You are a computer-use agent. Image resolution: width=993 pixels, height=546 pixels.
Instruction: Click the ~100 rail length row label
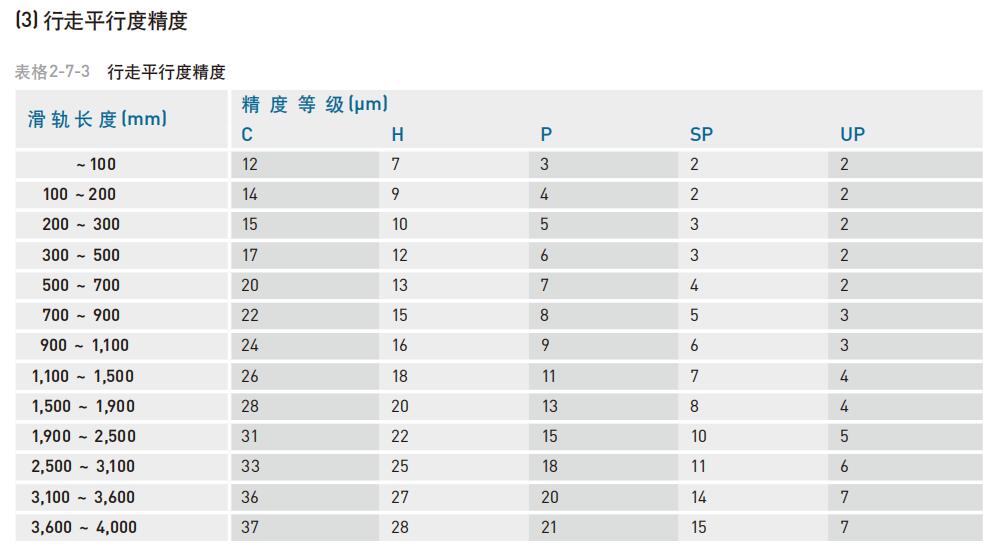pos(96,165)
